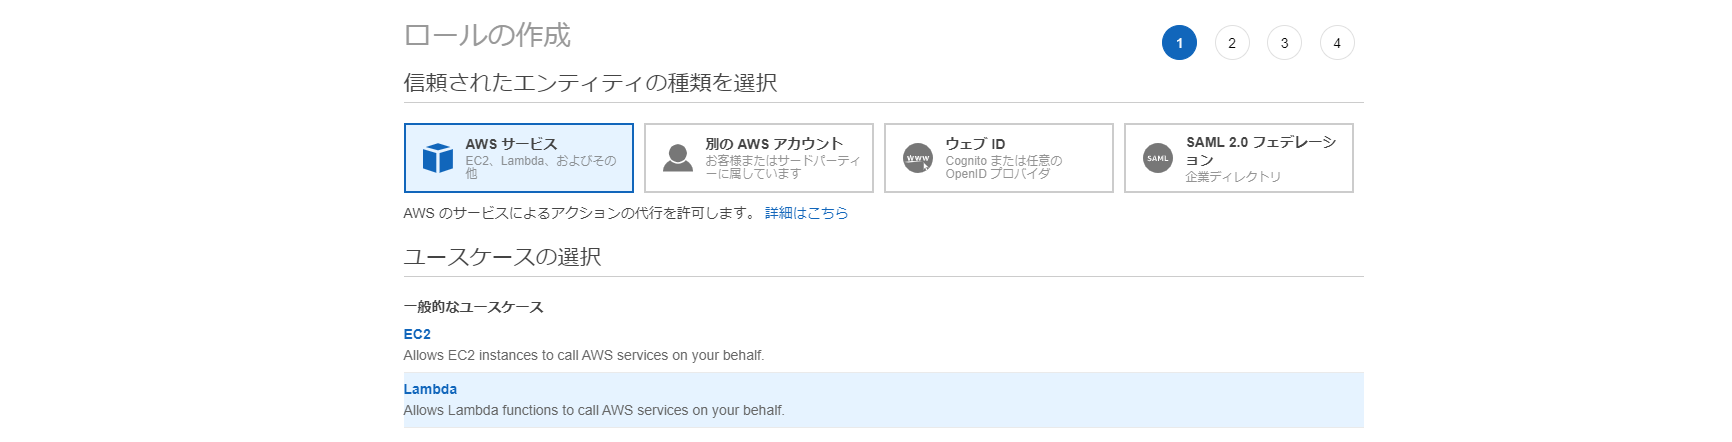1732x442 pixels.
Task: Open the 詳細はこちら link
Action: (806, 213)
